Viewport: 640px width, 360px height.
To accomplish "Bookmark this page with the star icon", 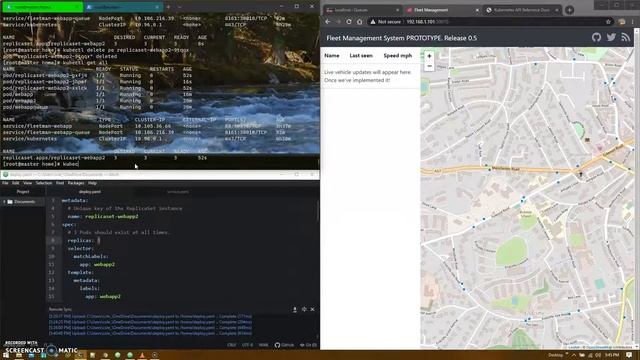I will [x=608, y=22].
